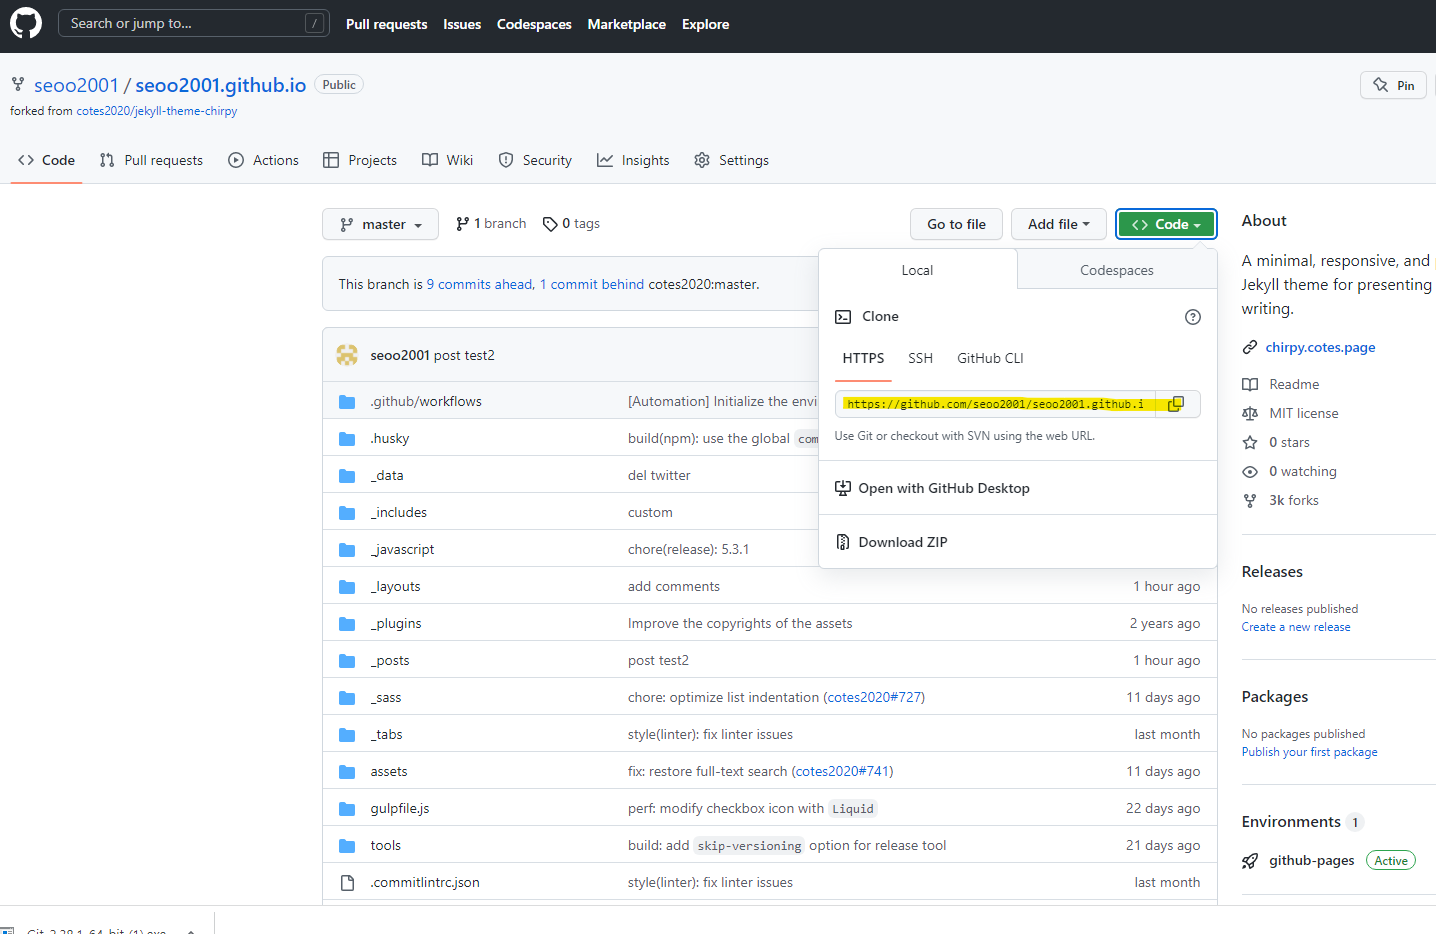Open the Actions repository tab
Viewport: 1436px width, 934px height.
coord(263,160)
